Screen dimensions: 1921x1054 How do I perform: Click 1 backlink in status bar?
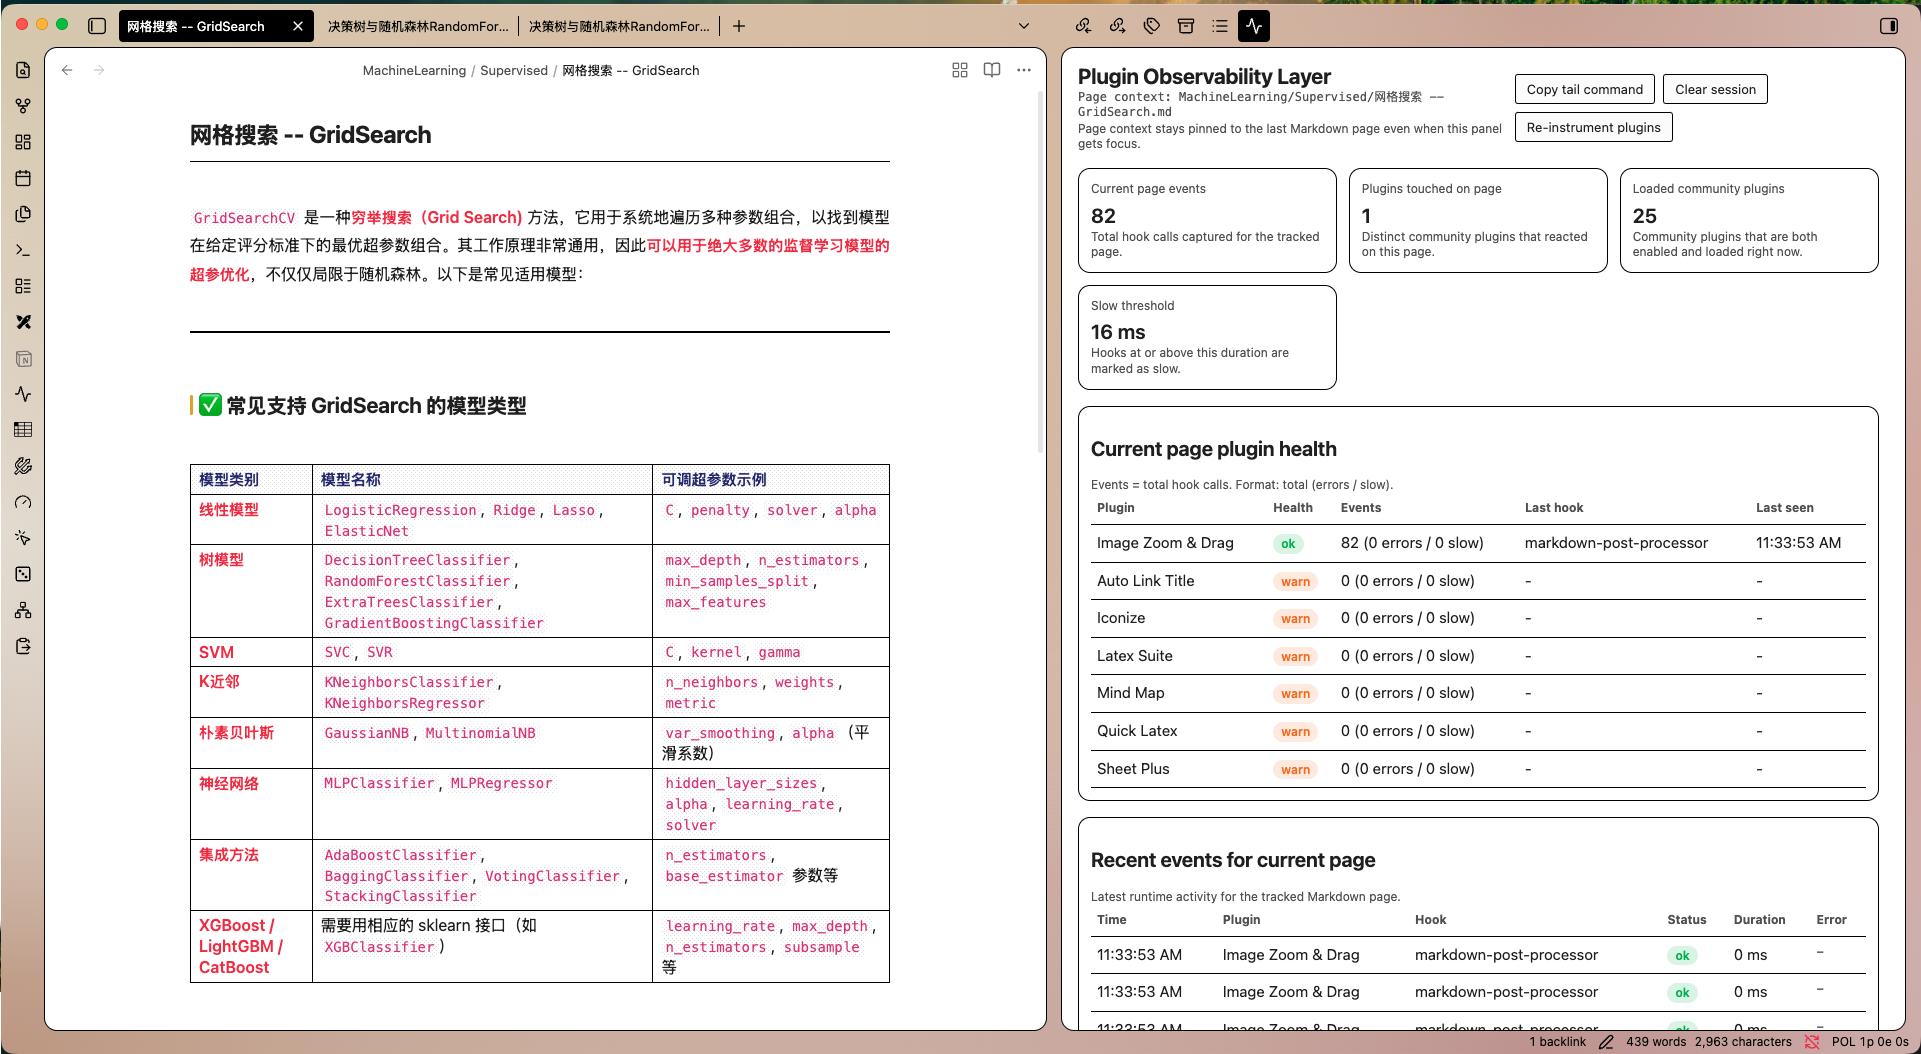point(1557,1042)
